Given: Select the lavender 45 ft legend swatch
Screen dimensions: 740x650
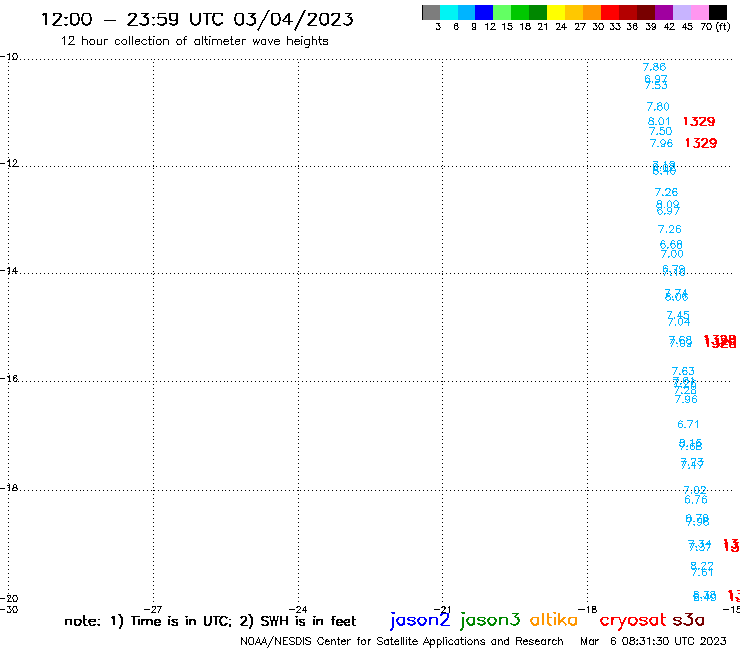Looking at the screenshot, I should point(682,12).
